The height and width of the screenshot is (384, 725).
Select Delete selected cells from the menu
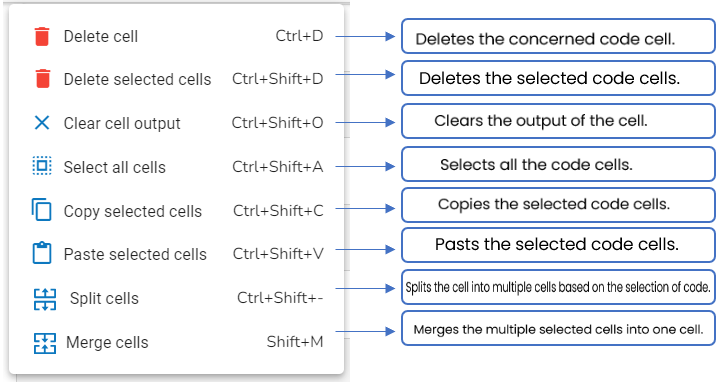tap(178, 79)
